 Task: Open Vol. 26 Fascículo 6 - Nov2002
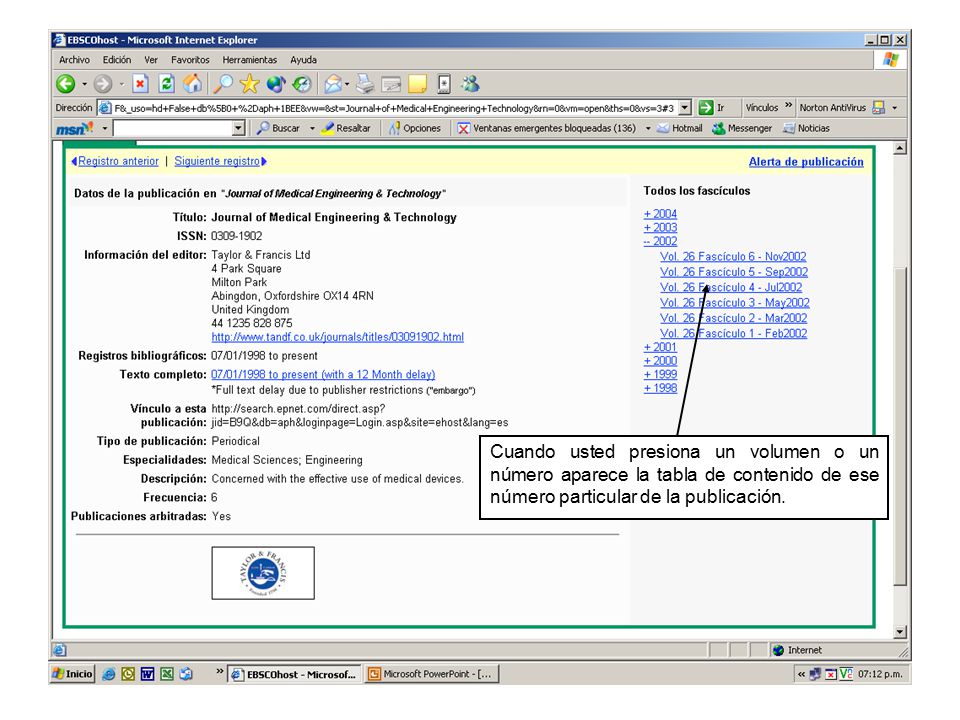(733, 257)
